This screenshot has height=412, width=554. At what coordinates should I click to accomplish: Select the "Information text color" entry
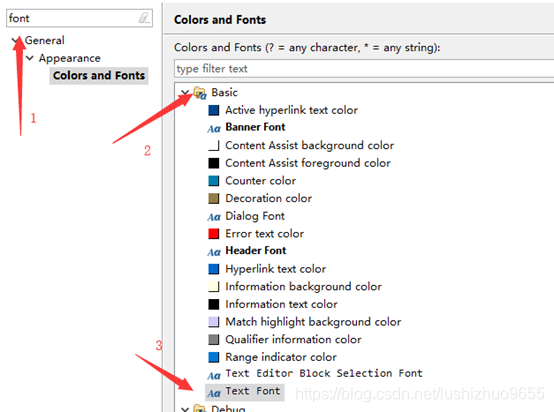[x=281, y=304]
